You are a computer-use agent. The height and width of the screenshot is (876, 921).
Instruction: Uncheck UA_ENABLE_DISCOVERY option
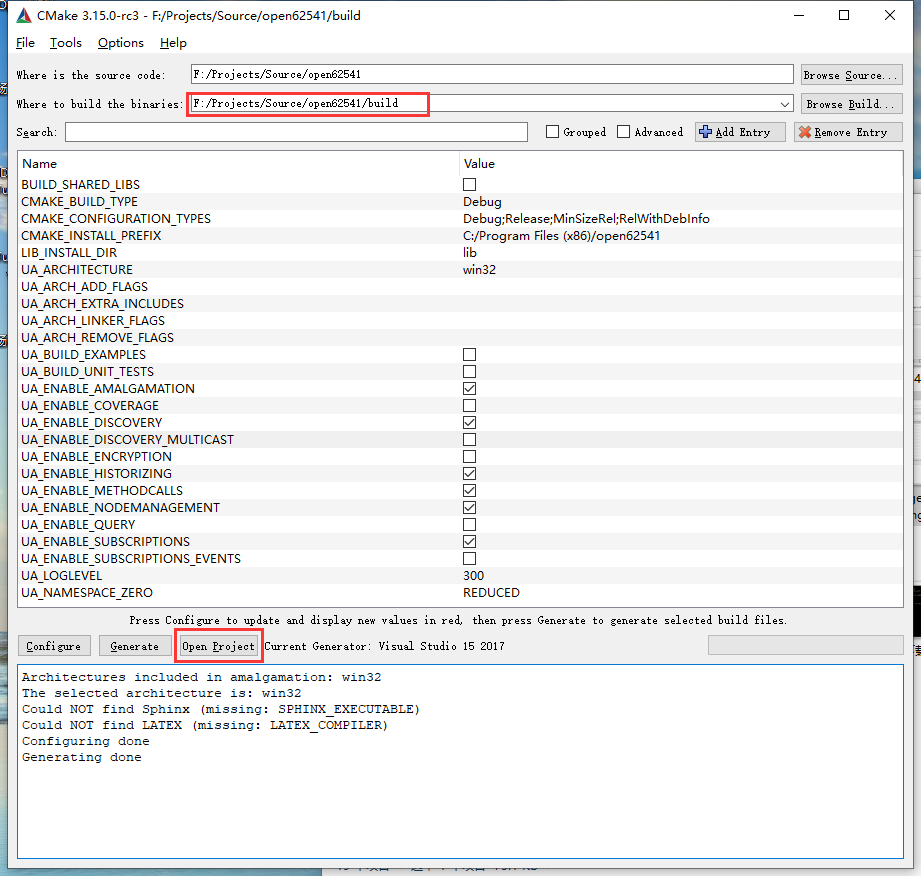coord(469,422)
